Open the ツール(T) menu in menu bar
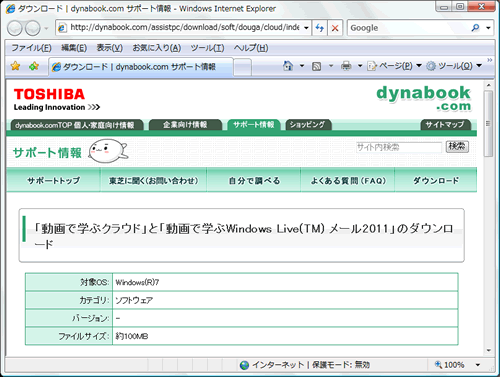500x377 pixels. 207,48
